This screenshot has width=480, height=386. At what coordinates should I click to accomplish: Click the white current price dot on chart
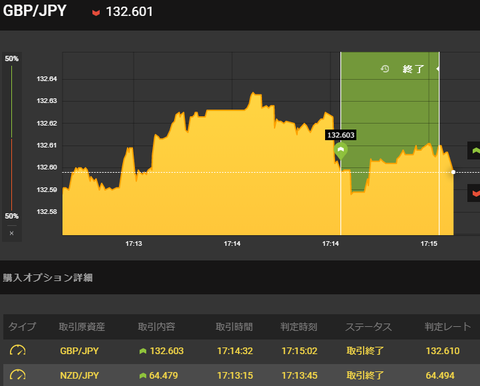(x=453, y=172)
